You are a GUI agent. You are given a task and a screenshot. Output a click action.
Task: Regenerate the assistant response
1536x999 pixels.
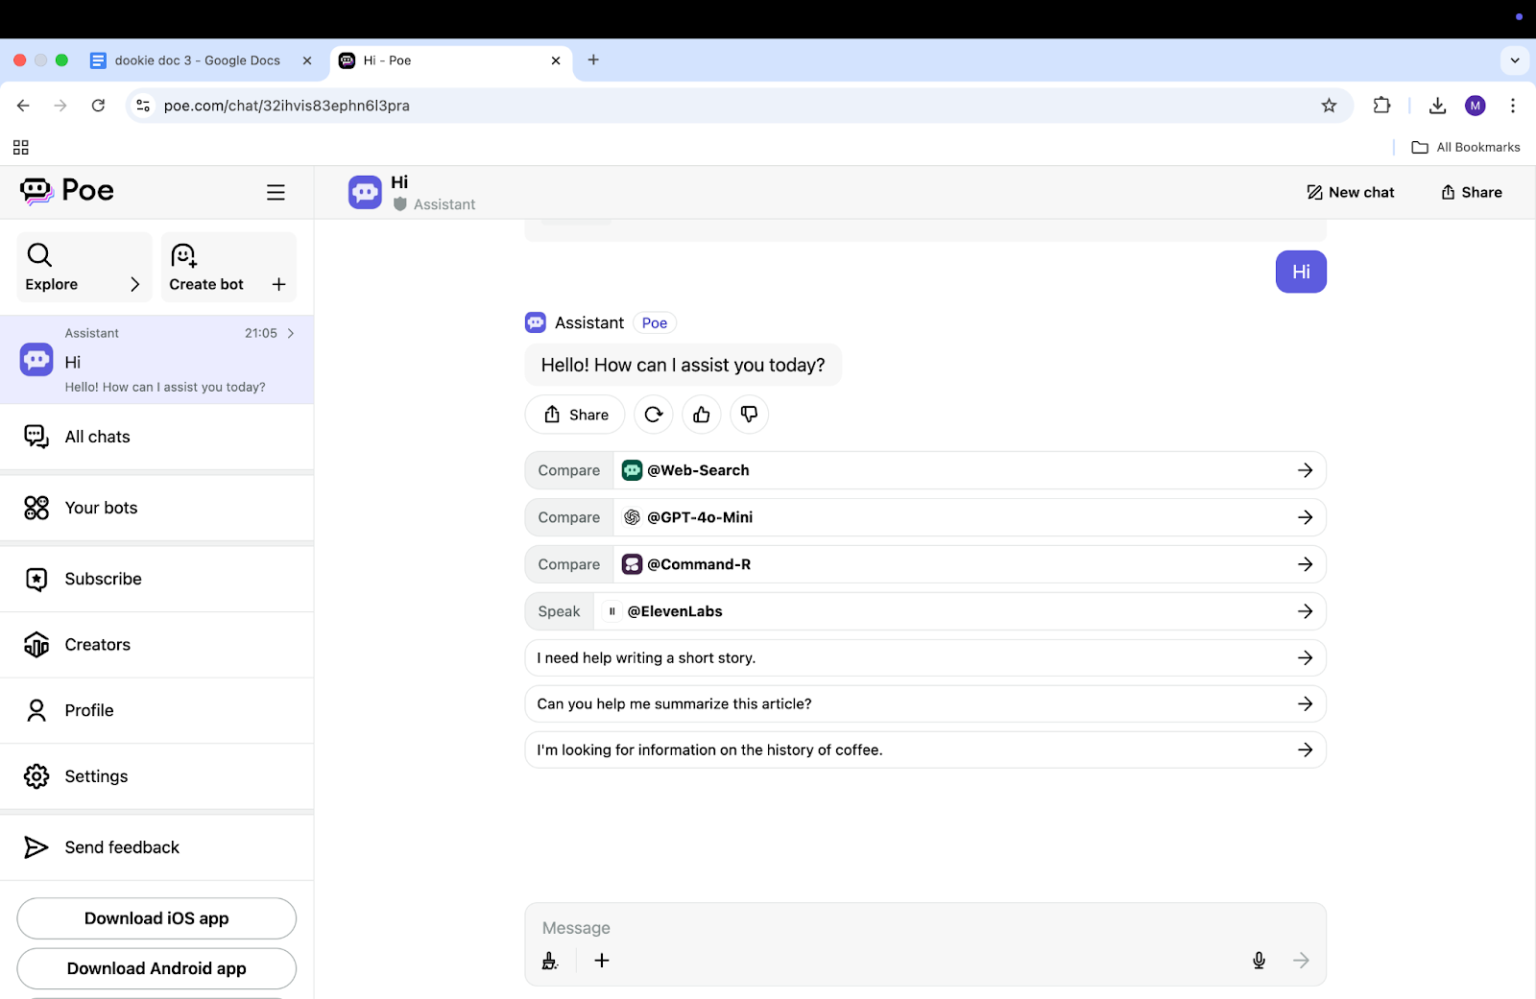coord(653,414)
